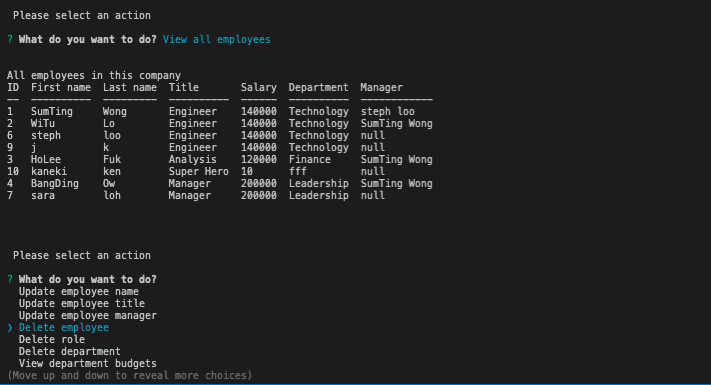The image size is (711, 385).
Task: Click first name 'WiTu'
Action: pyautogui.click(x=43, y=123)
